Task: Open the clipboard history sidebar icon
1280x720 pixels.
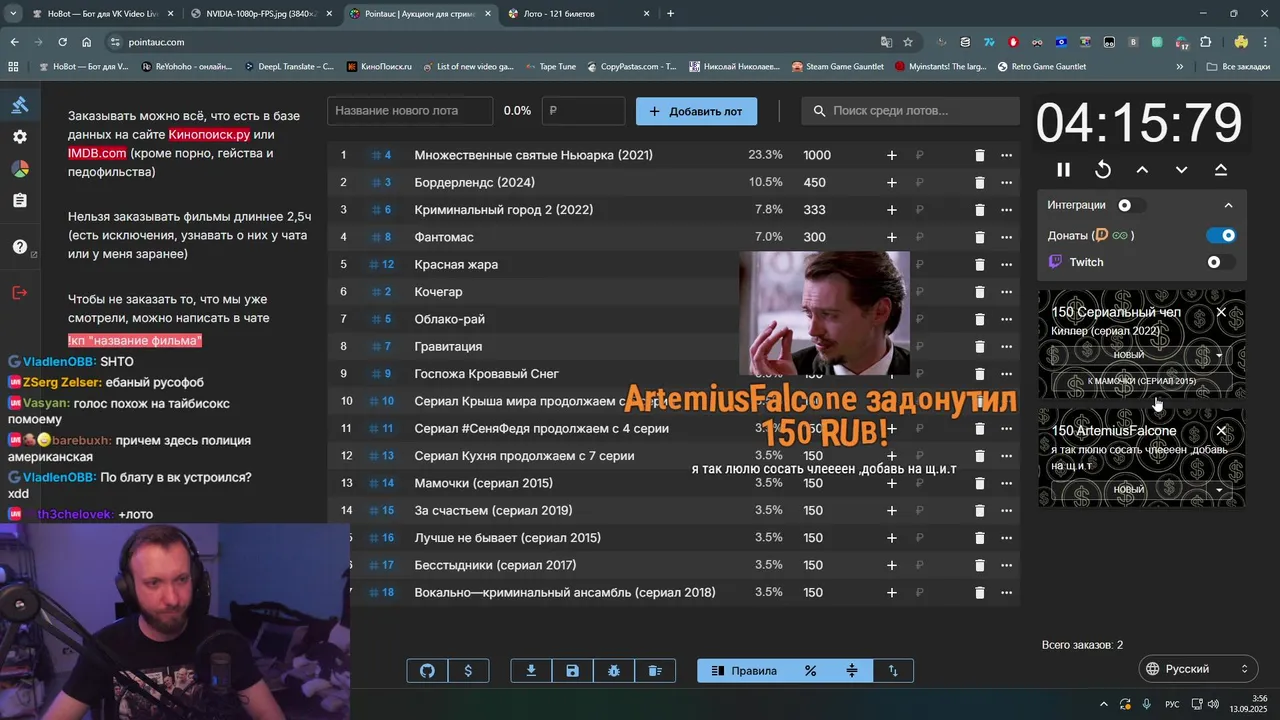Action: tap(20, 201)
